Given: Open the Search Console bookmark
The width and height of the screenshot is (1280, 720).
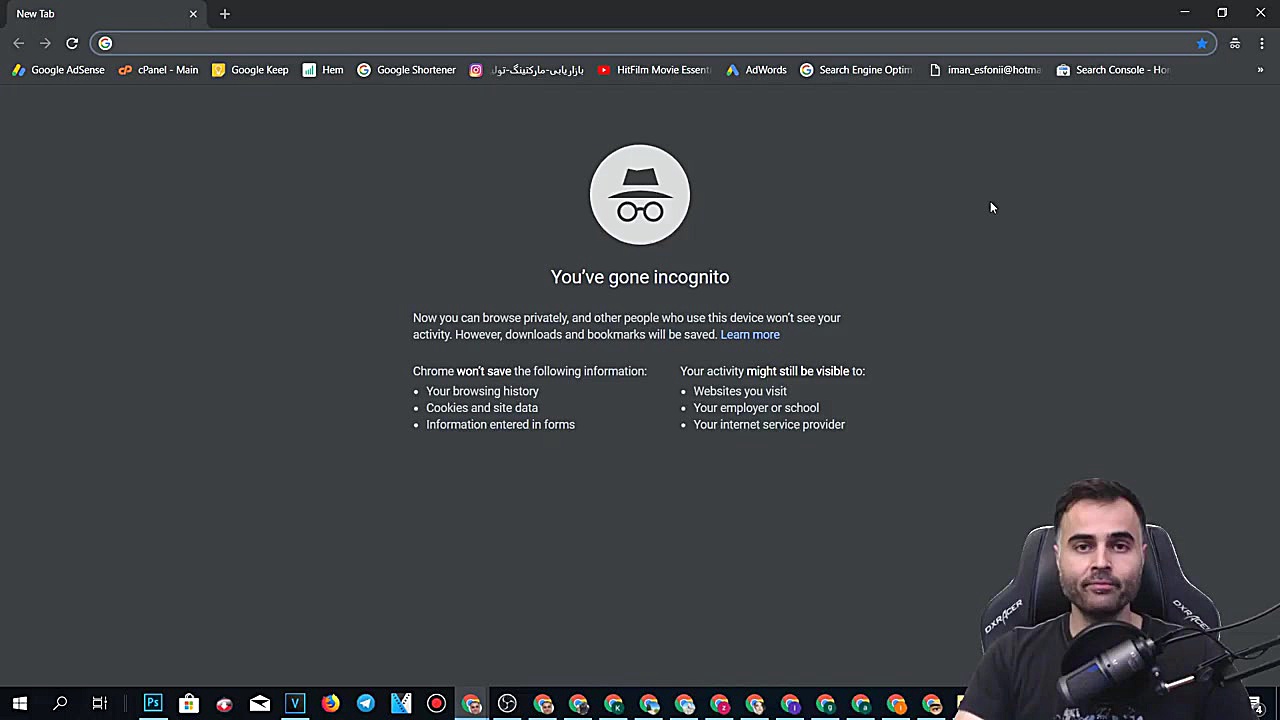Looking at the screenshot, I should [1113, 70].
